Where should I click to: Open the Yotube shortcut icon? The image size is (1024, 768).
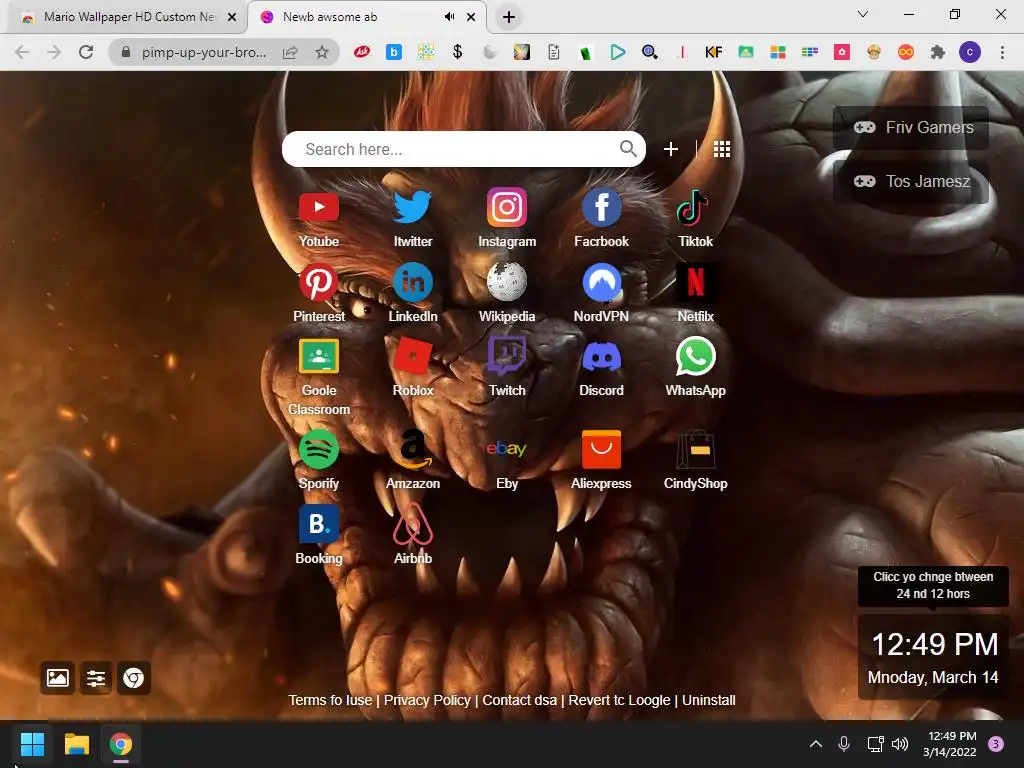(319, 208)
